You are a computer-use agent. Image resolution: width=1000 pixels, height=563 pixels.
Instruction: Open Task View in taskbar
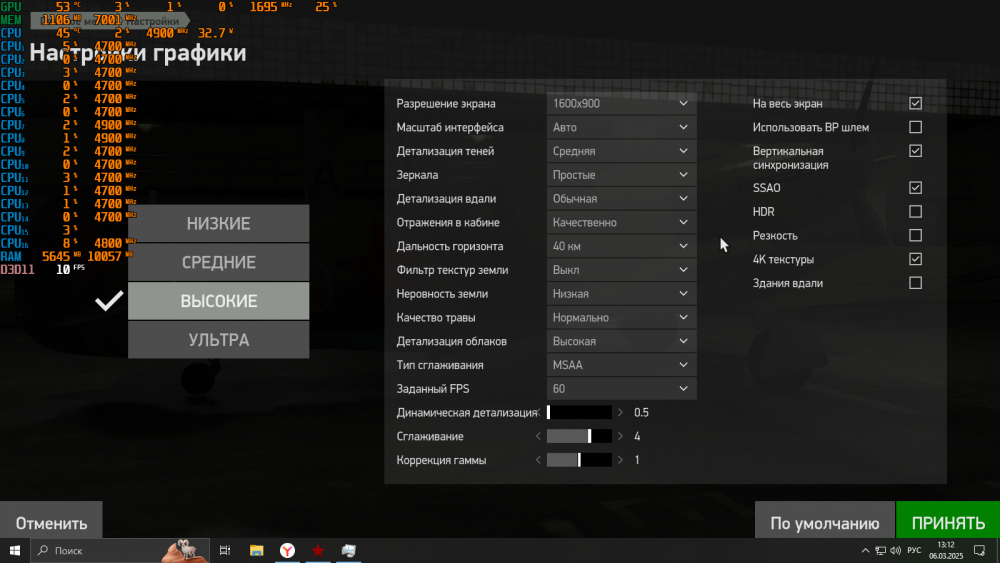pos(224,550)
